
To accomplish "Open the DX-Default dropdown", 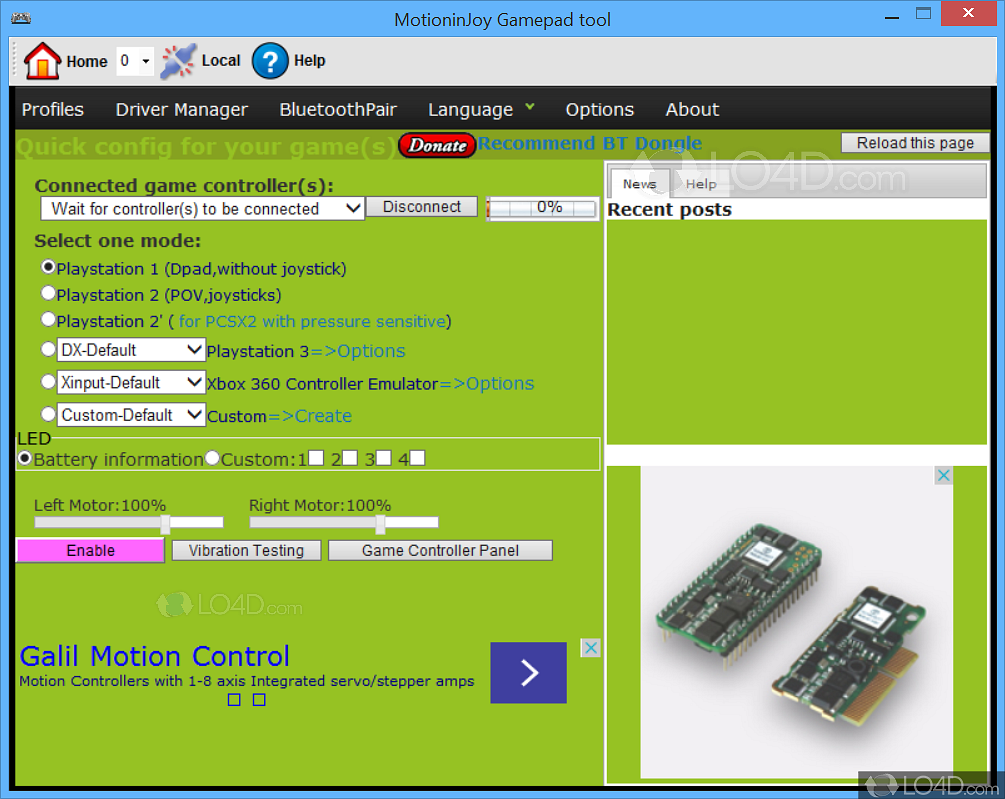I will 131,350.
